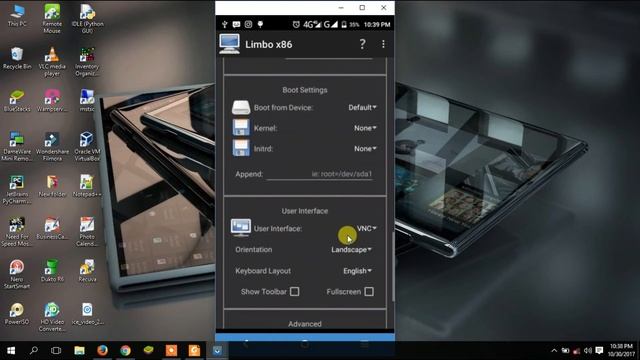Open Wampserver desktop icon
This screenshot has height=360, width=640.
coord(52,100)
